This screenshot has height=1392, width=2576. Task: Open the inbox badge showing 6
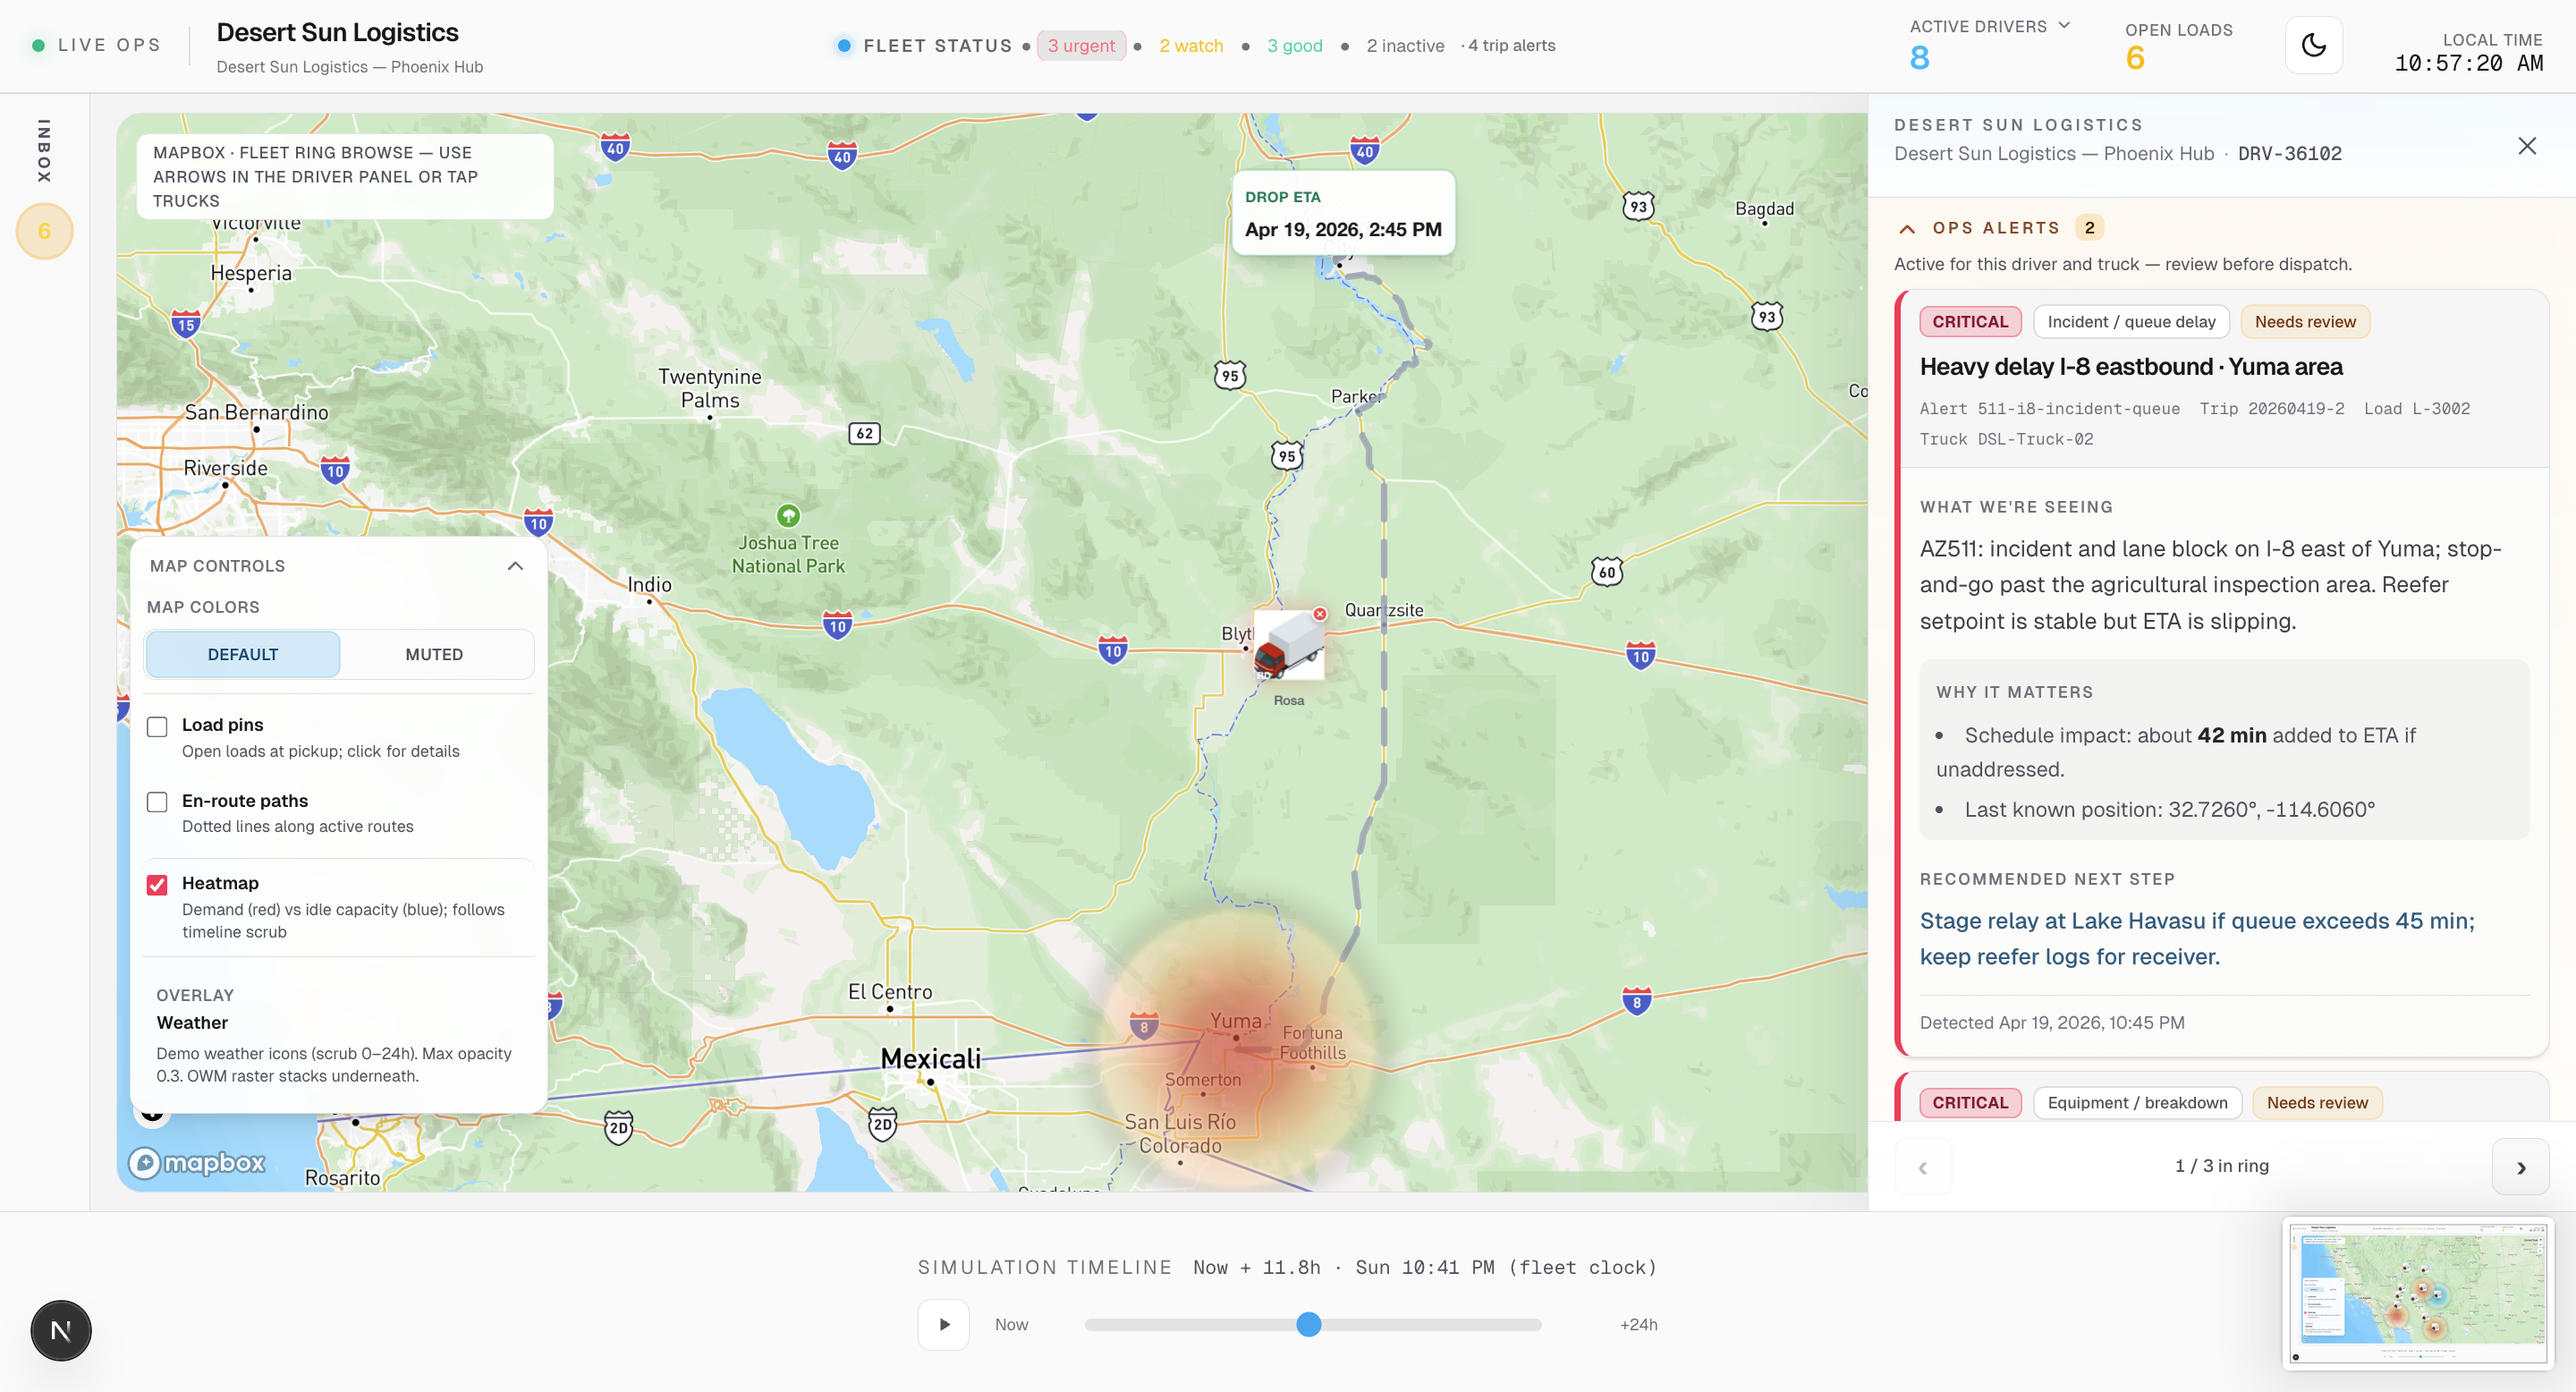[x=44, y=231]
